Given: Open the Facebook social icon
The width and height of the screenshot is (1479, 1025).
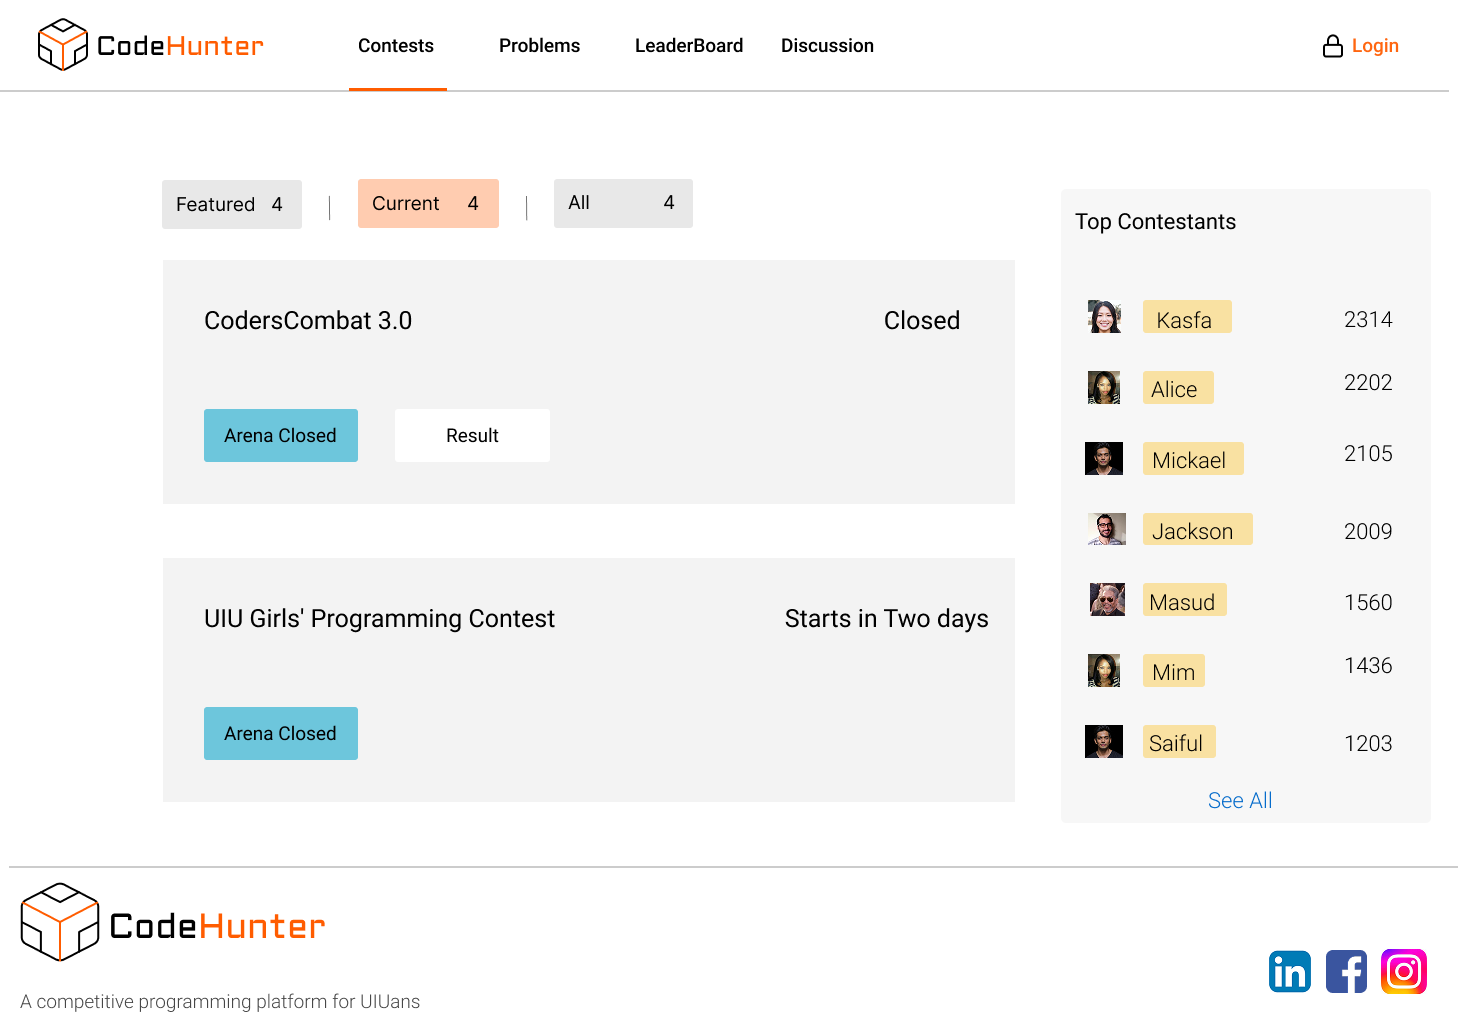Looking at the screenshot, I should (1346, 971).
